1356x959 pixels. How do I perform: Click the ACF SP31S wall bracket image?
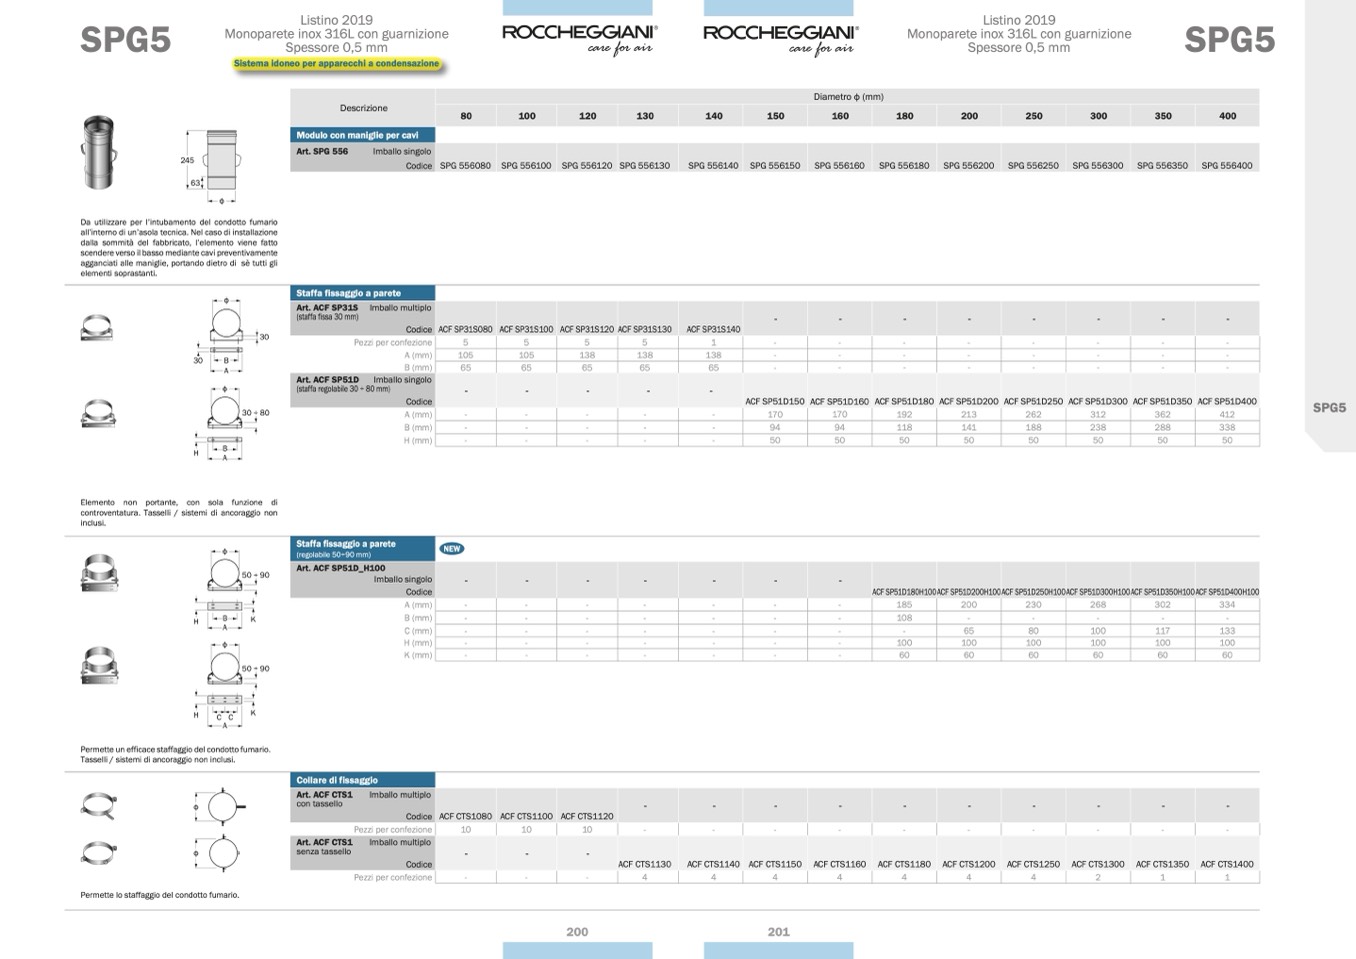click(x=96, y=328)
